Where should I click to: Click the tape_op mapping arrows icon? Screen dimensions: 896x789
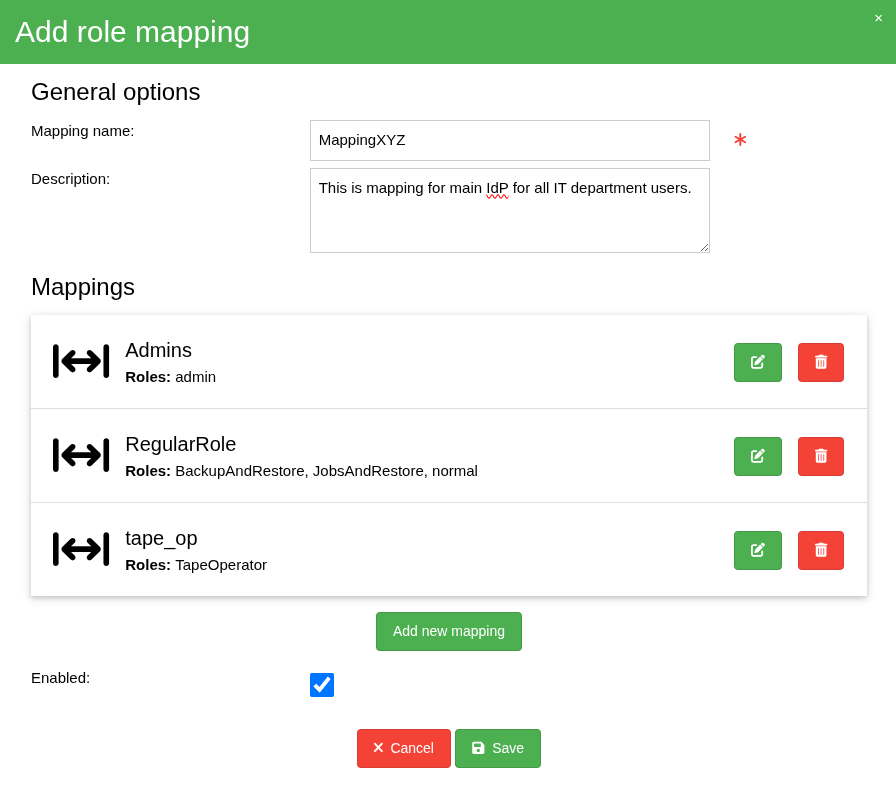81,549
